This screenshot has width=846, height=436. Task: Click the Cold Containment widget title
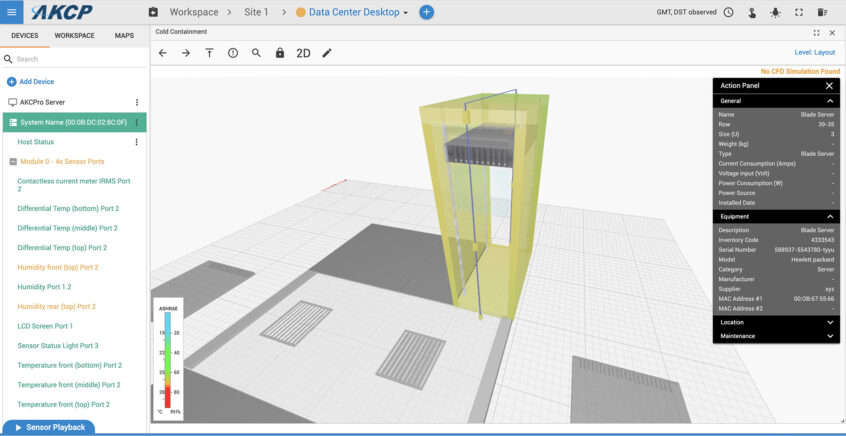click(181, 32)
